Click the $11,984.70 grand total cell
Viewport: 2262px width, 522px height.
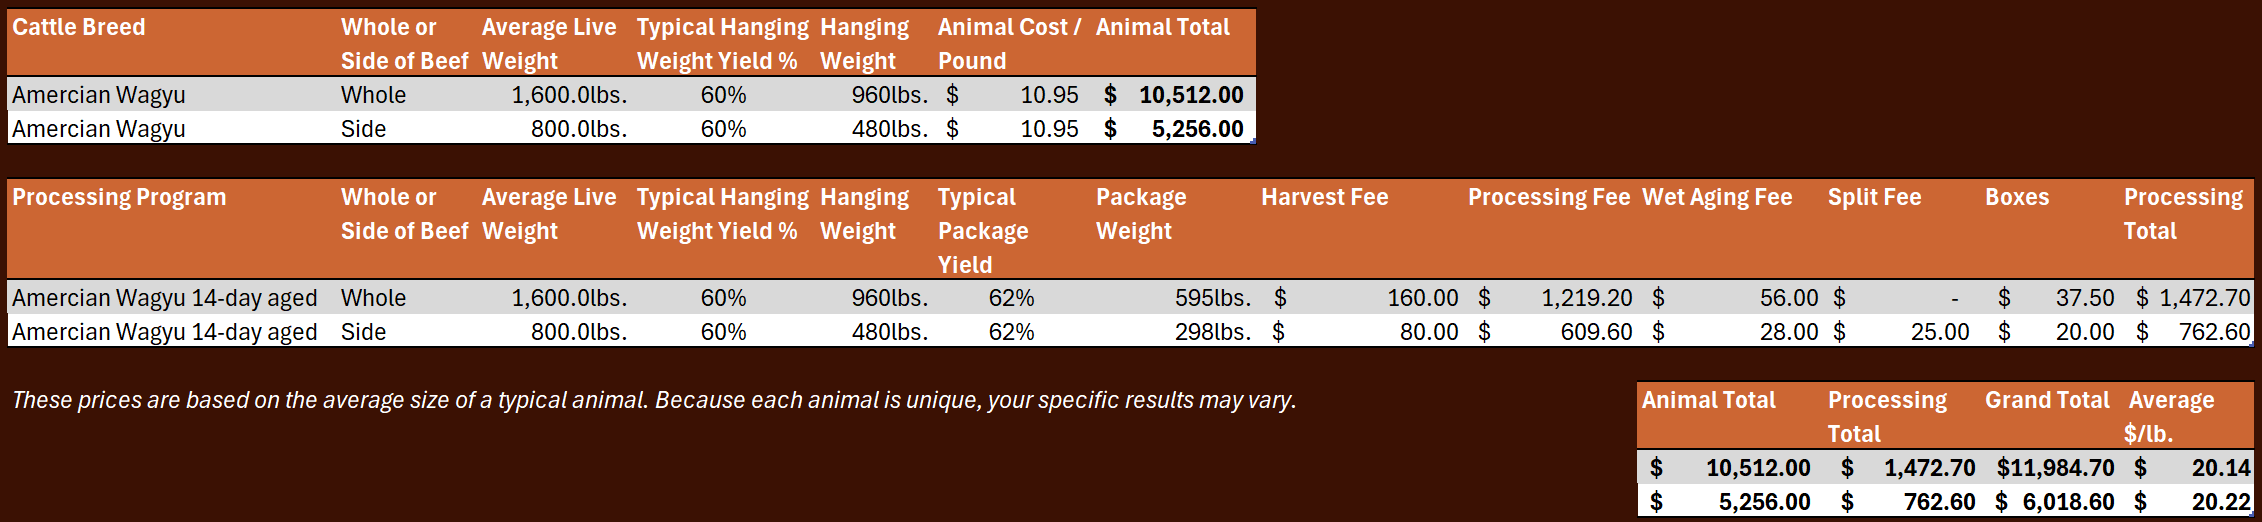[2055, 468]
